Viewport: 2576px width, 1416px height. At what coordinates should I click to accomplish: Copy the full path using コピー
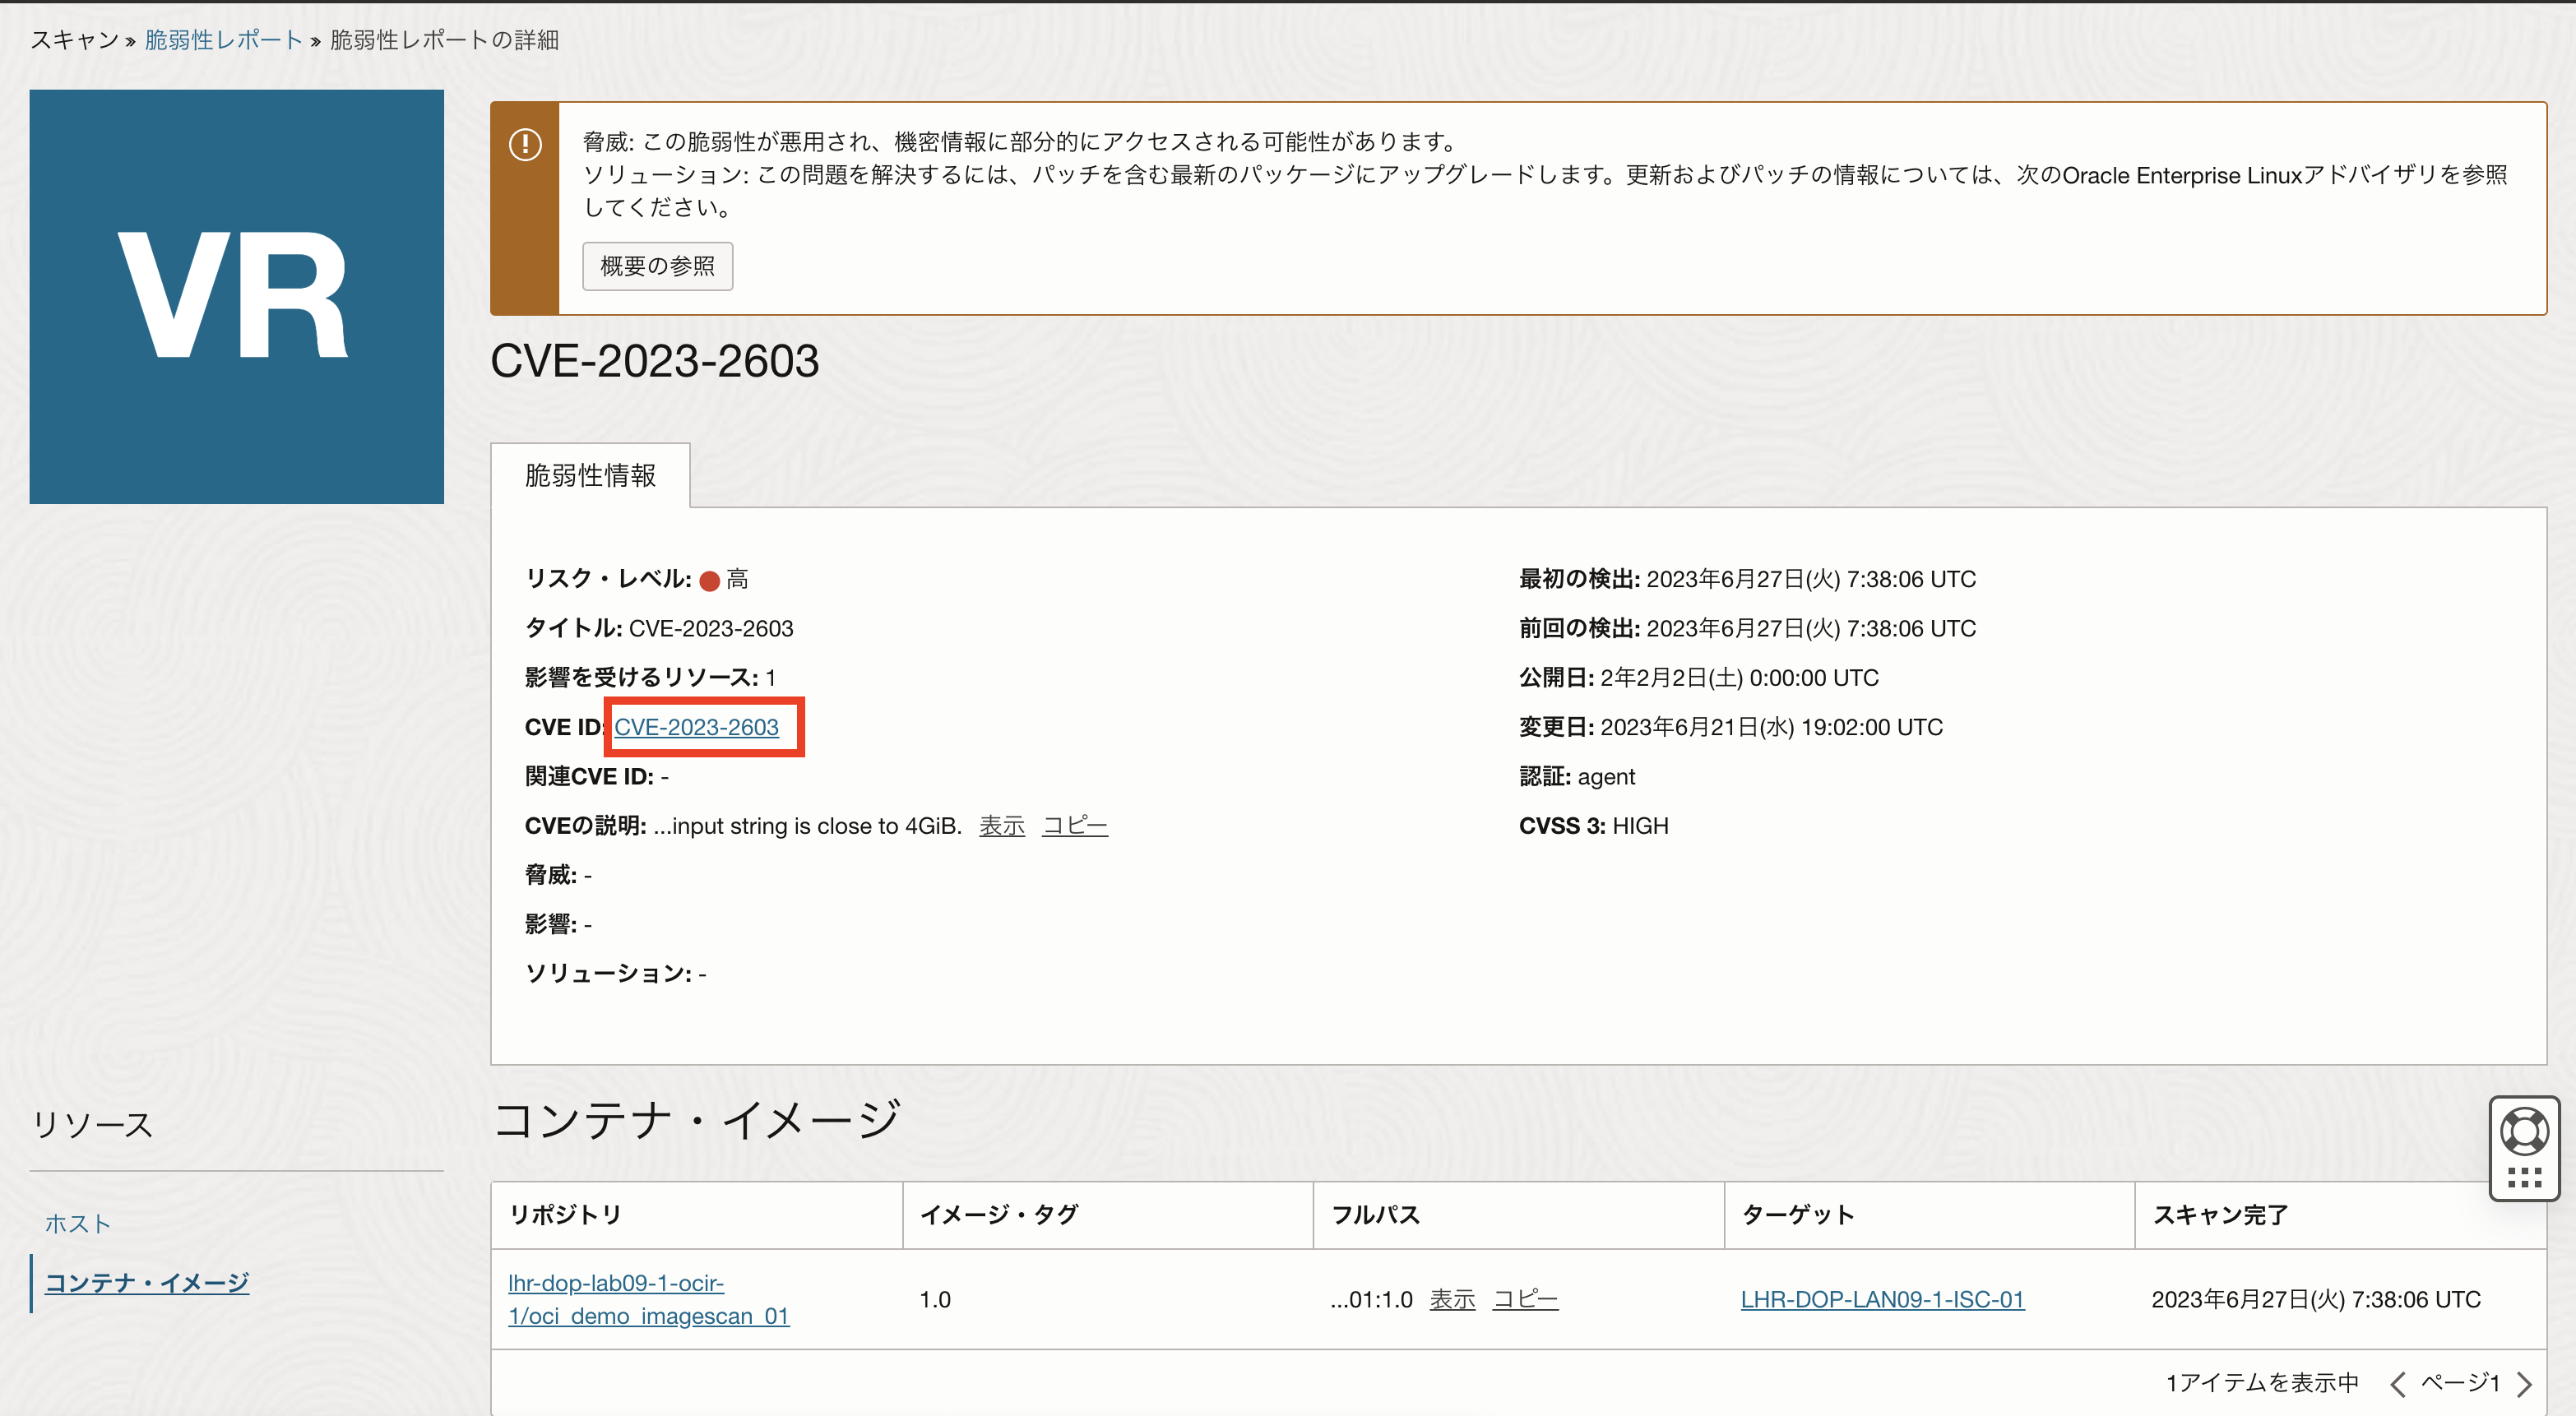(1525, 1299)
